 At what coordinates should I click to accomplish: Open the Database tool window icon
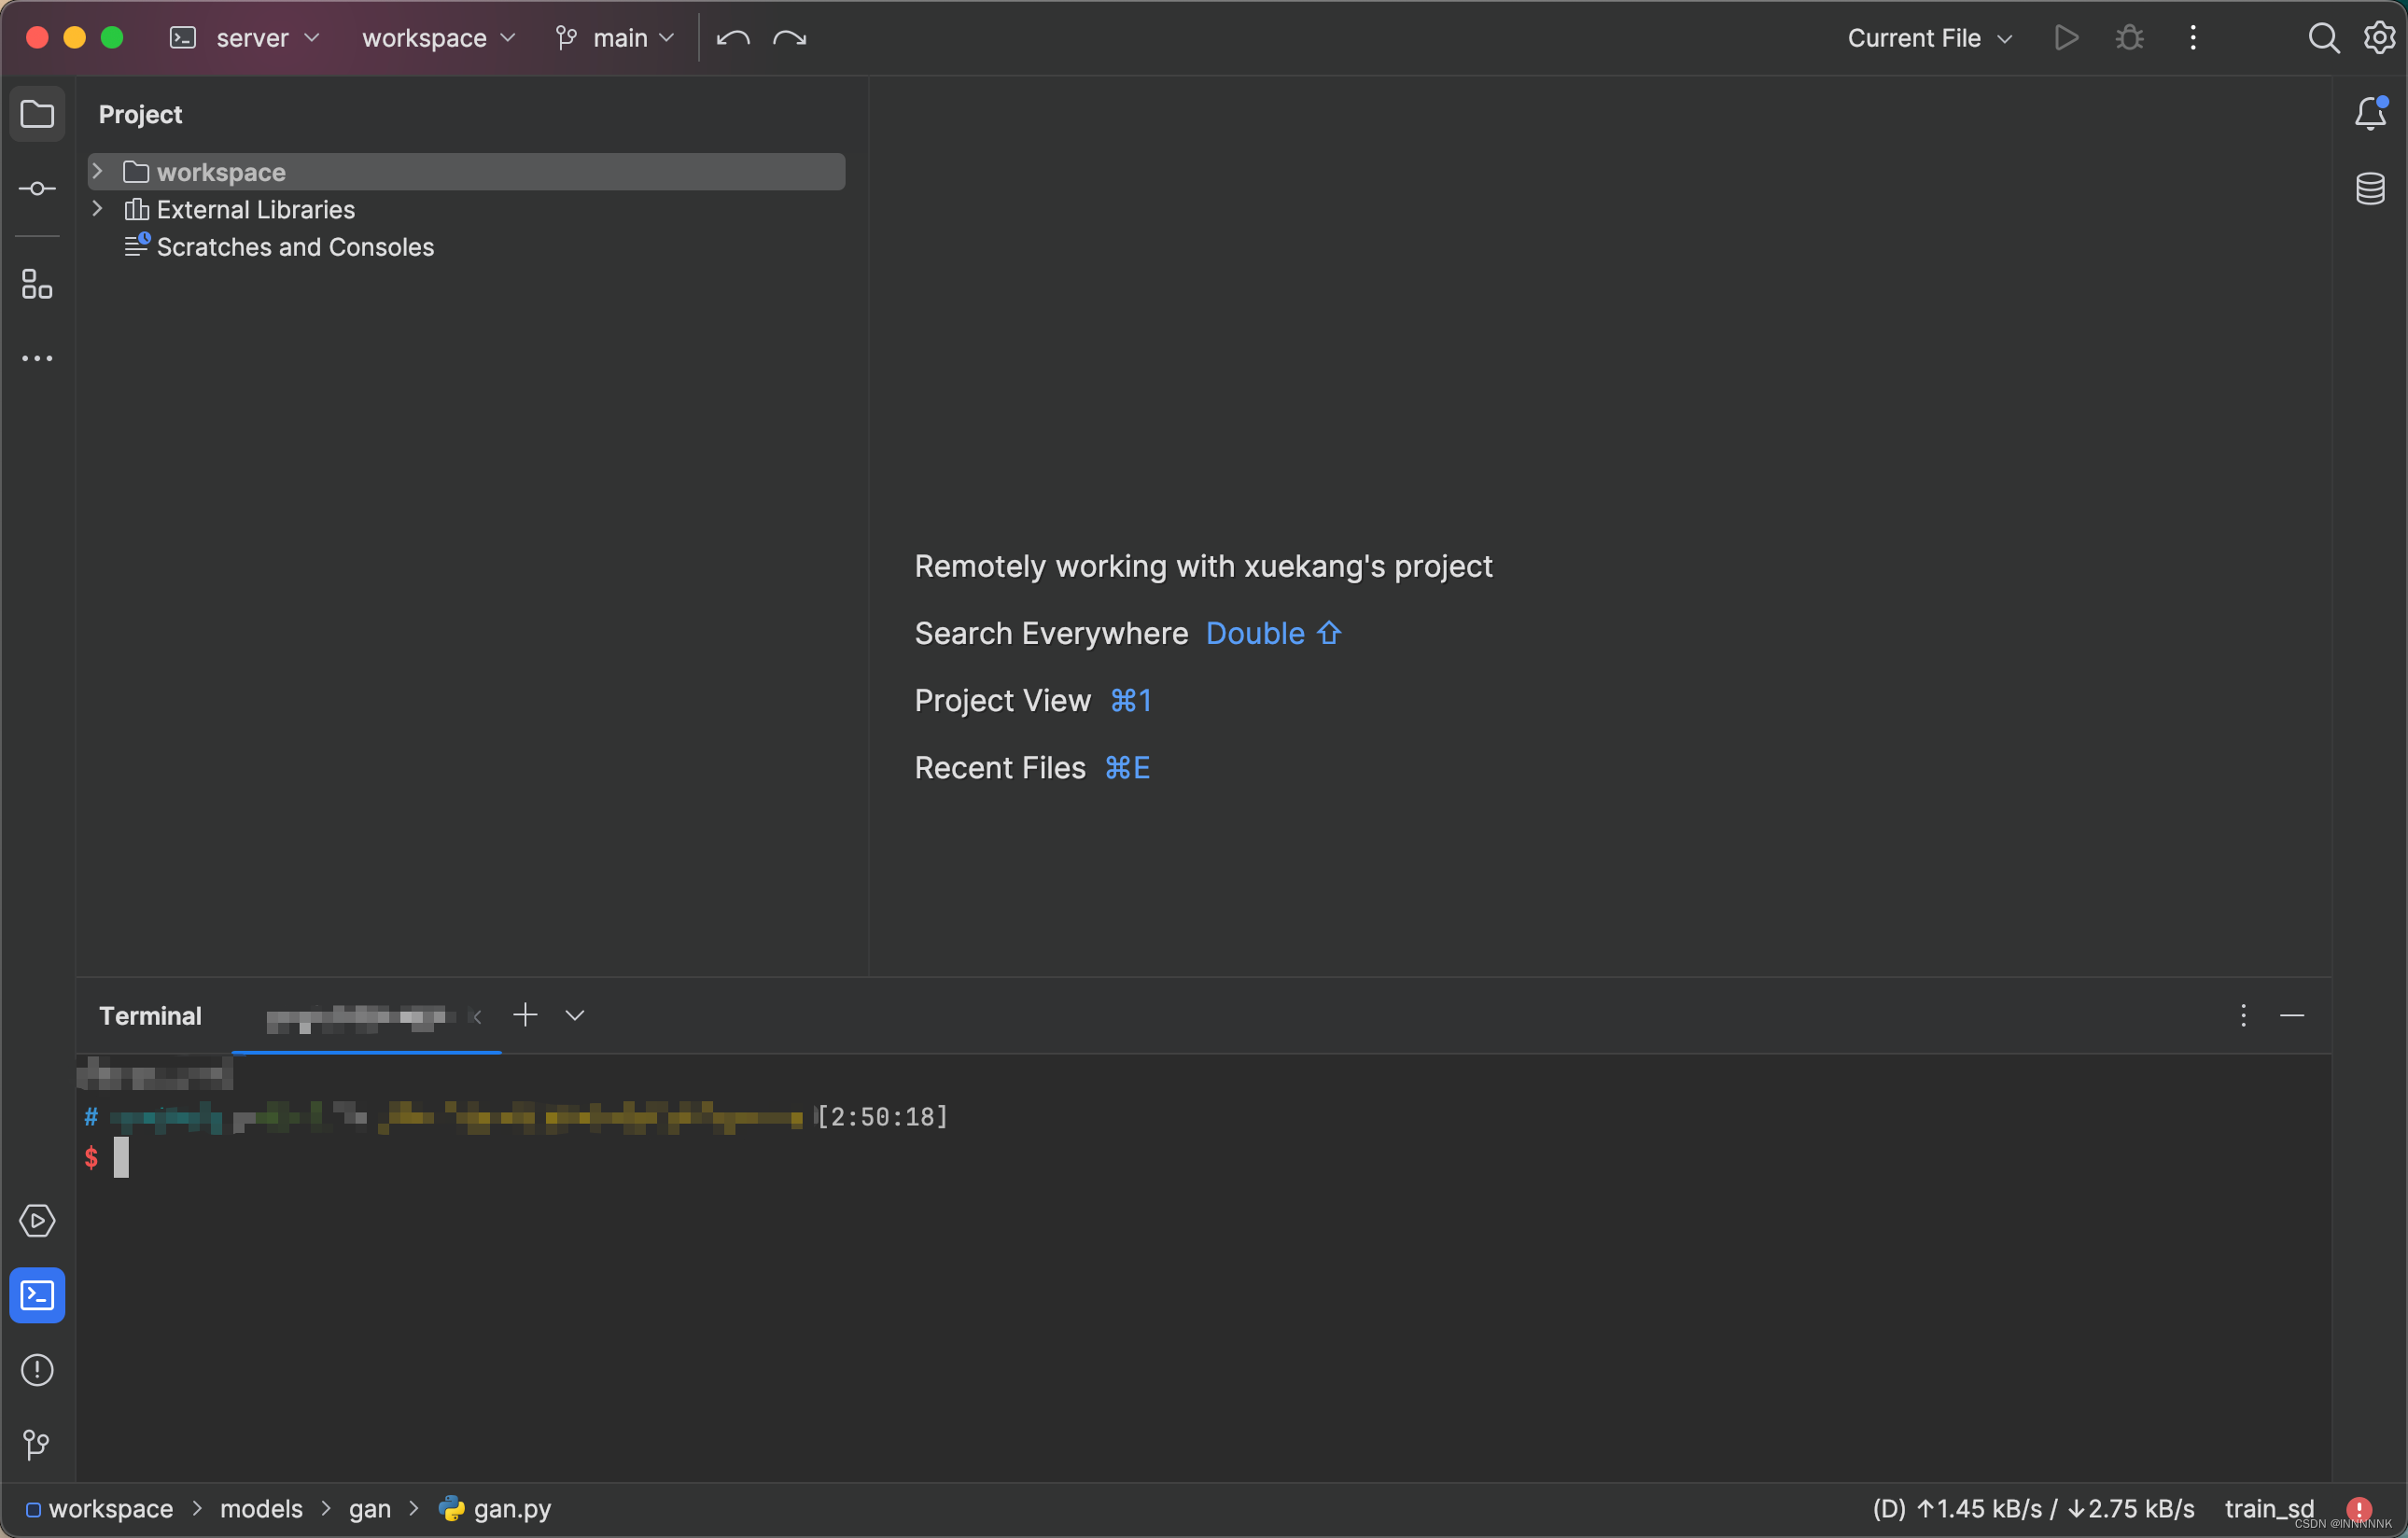click(x=2370, y=188)
